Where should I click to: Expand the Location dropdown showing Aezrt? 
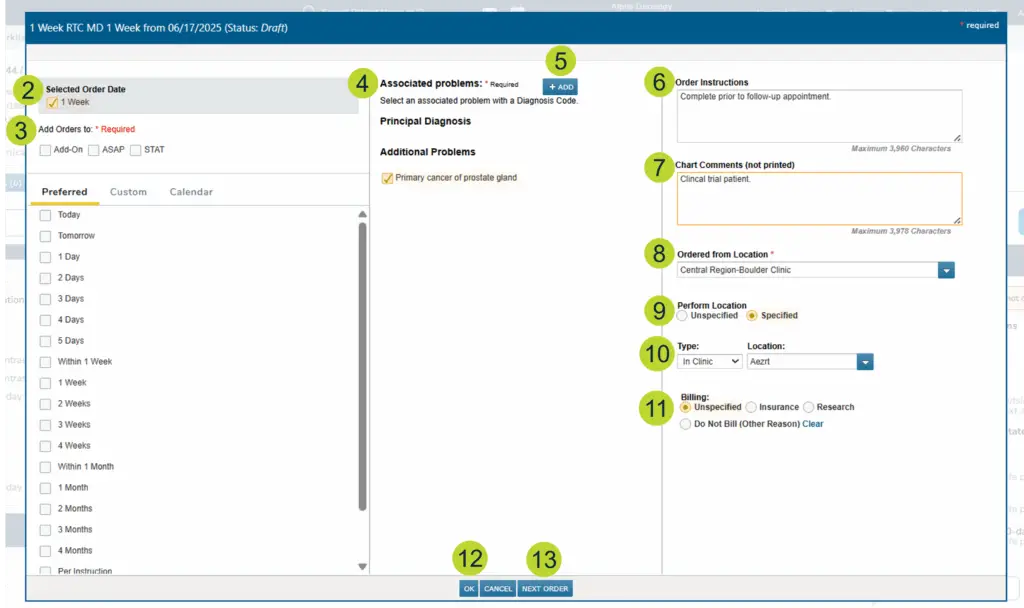865,362
